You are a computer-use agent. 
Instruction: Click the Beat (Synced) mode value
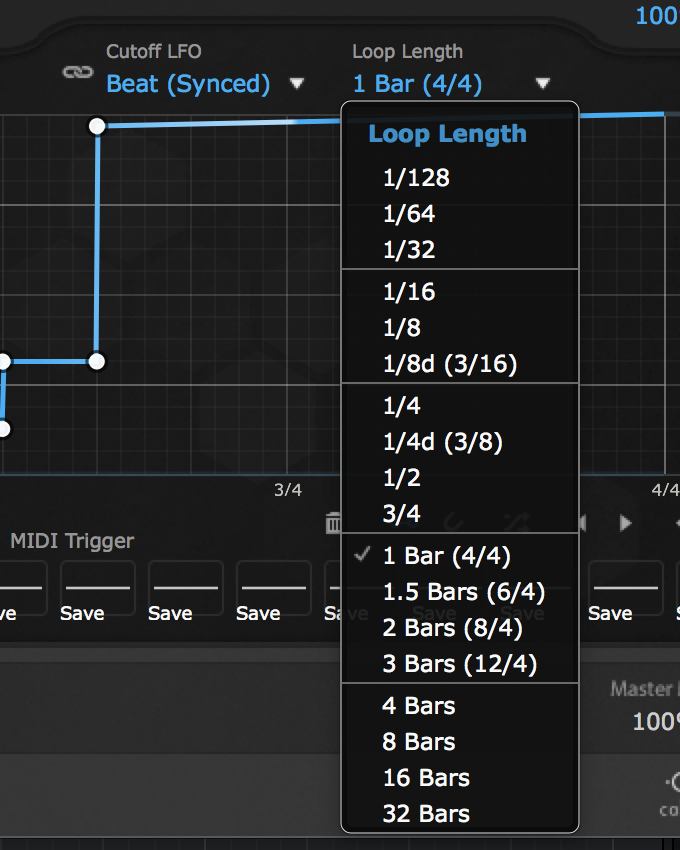[188, 84]
